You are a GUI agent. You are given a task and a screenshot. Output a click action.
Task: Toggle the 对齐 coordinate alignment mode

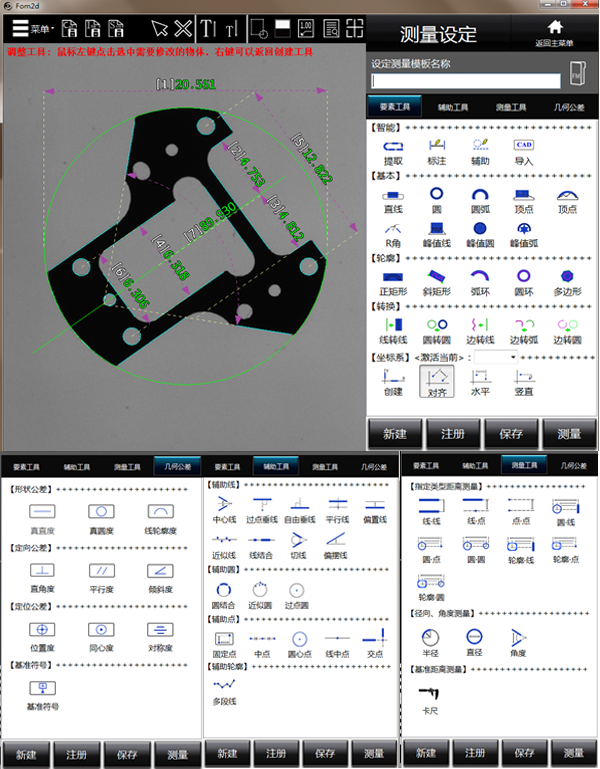coord(436,379)
